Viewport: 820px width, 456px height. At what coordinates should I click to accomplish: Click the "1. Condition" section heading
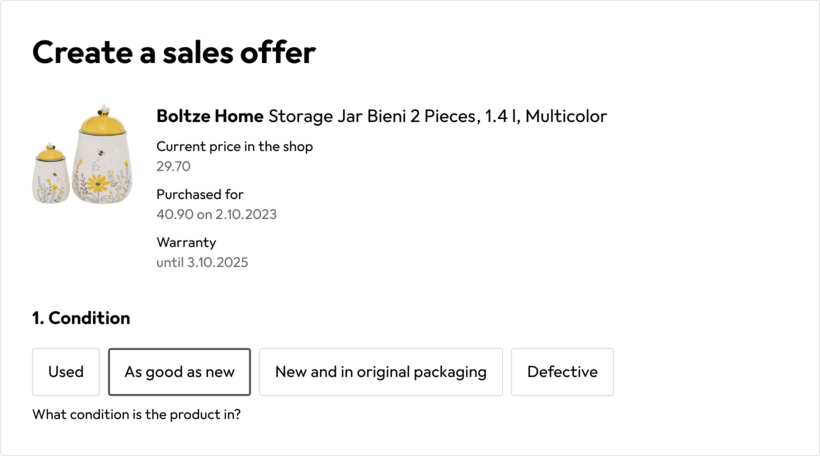(81, 318)
